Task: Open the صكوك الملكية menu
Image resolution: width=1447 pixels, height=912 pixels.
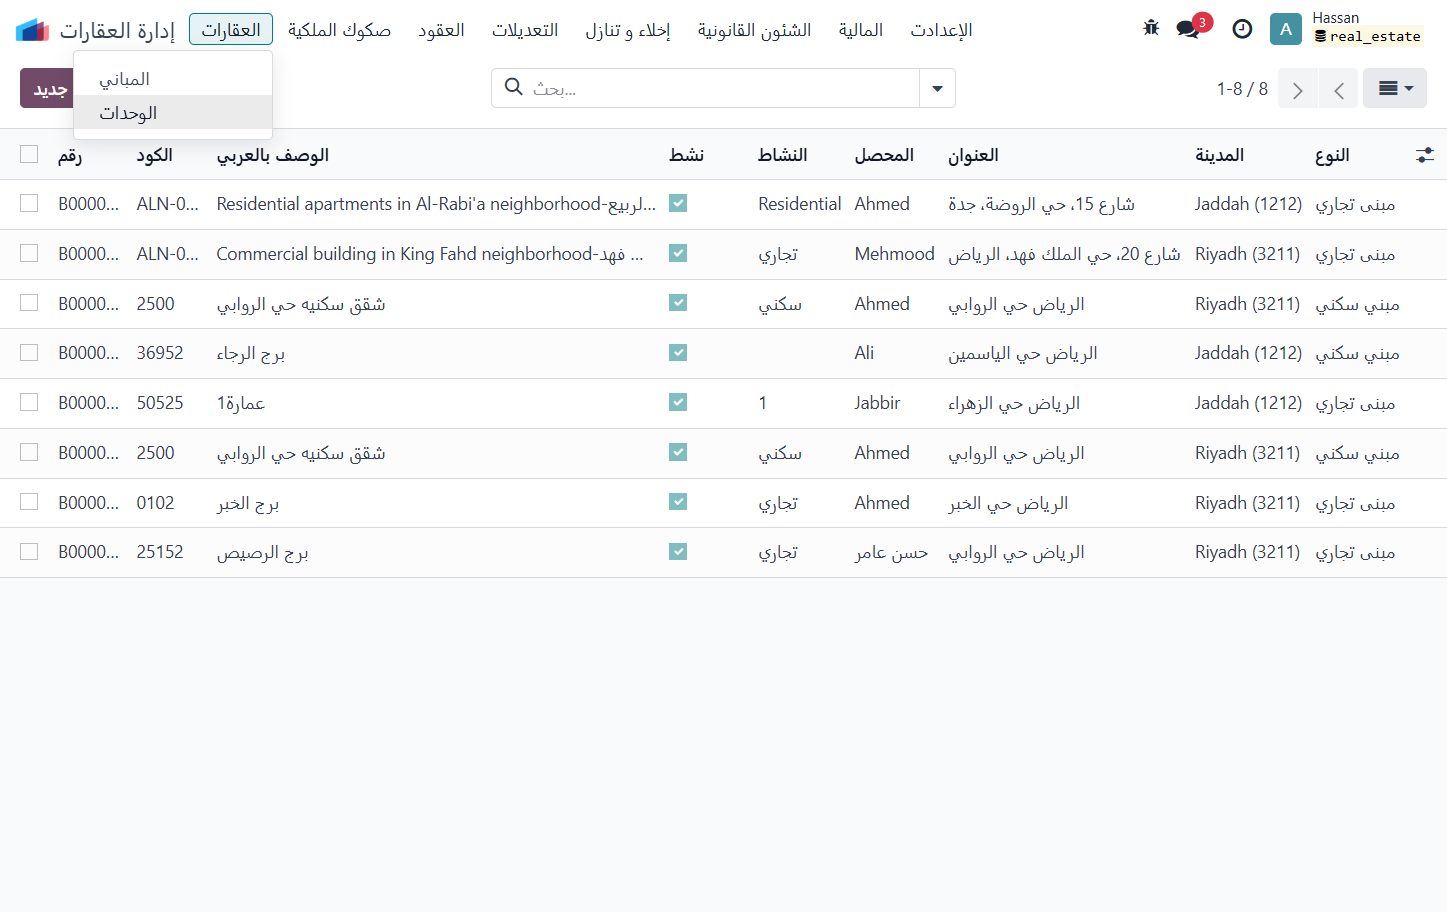Action: click(339, 30)
